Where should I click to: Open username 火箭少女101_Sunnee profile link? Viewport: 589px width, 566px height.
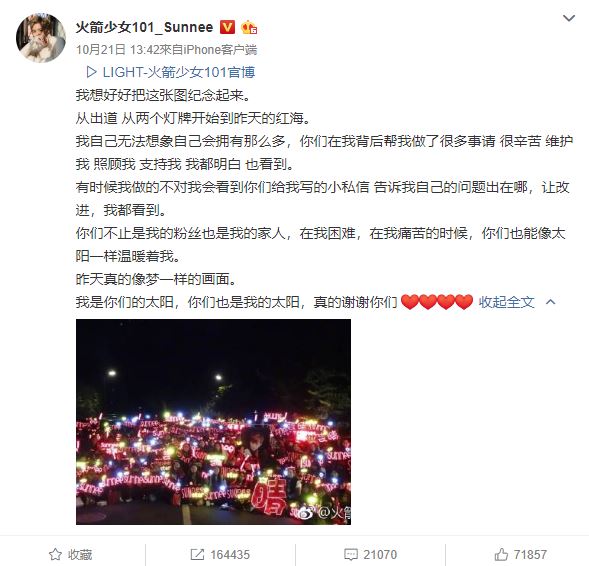pyautogui.click(x=144, y=27)
